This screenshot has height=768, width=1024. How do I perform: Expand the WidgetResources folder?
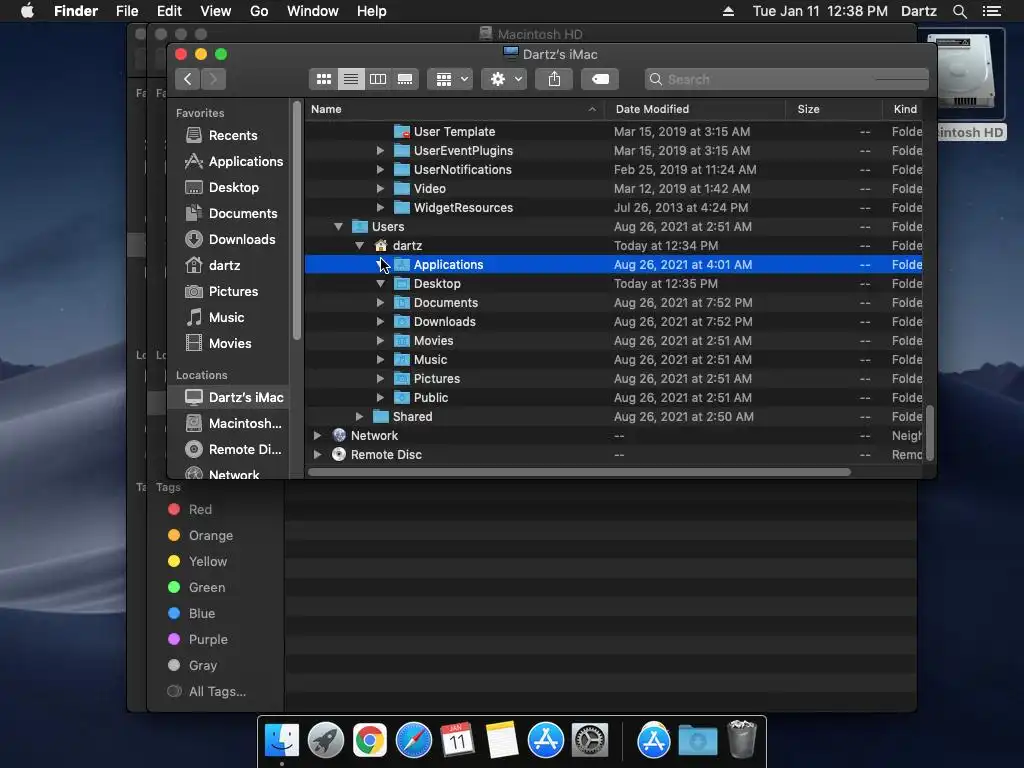380,208
